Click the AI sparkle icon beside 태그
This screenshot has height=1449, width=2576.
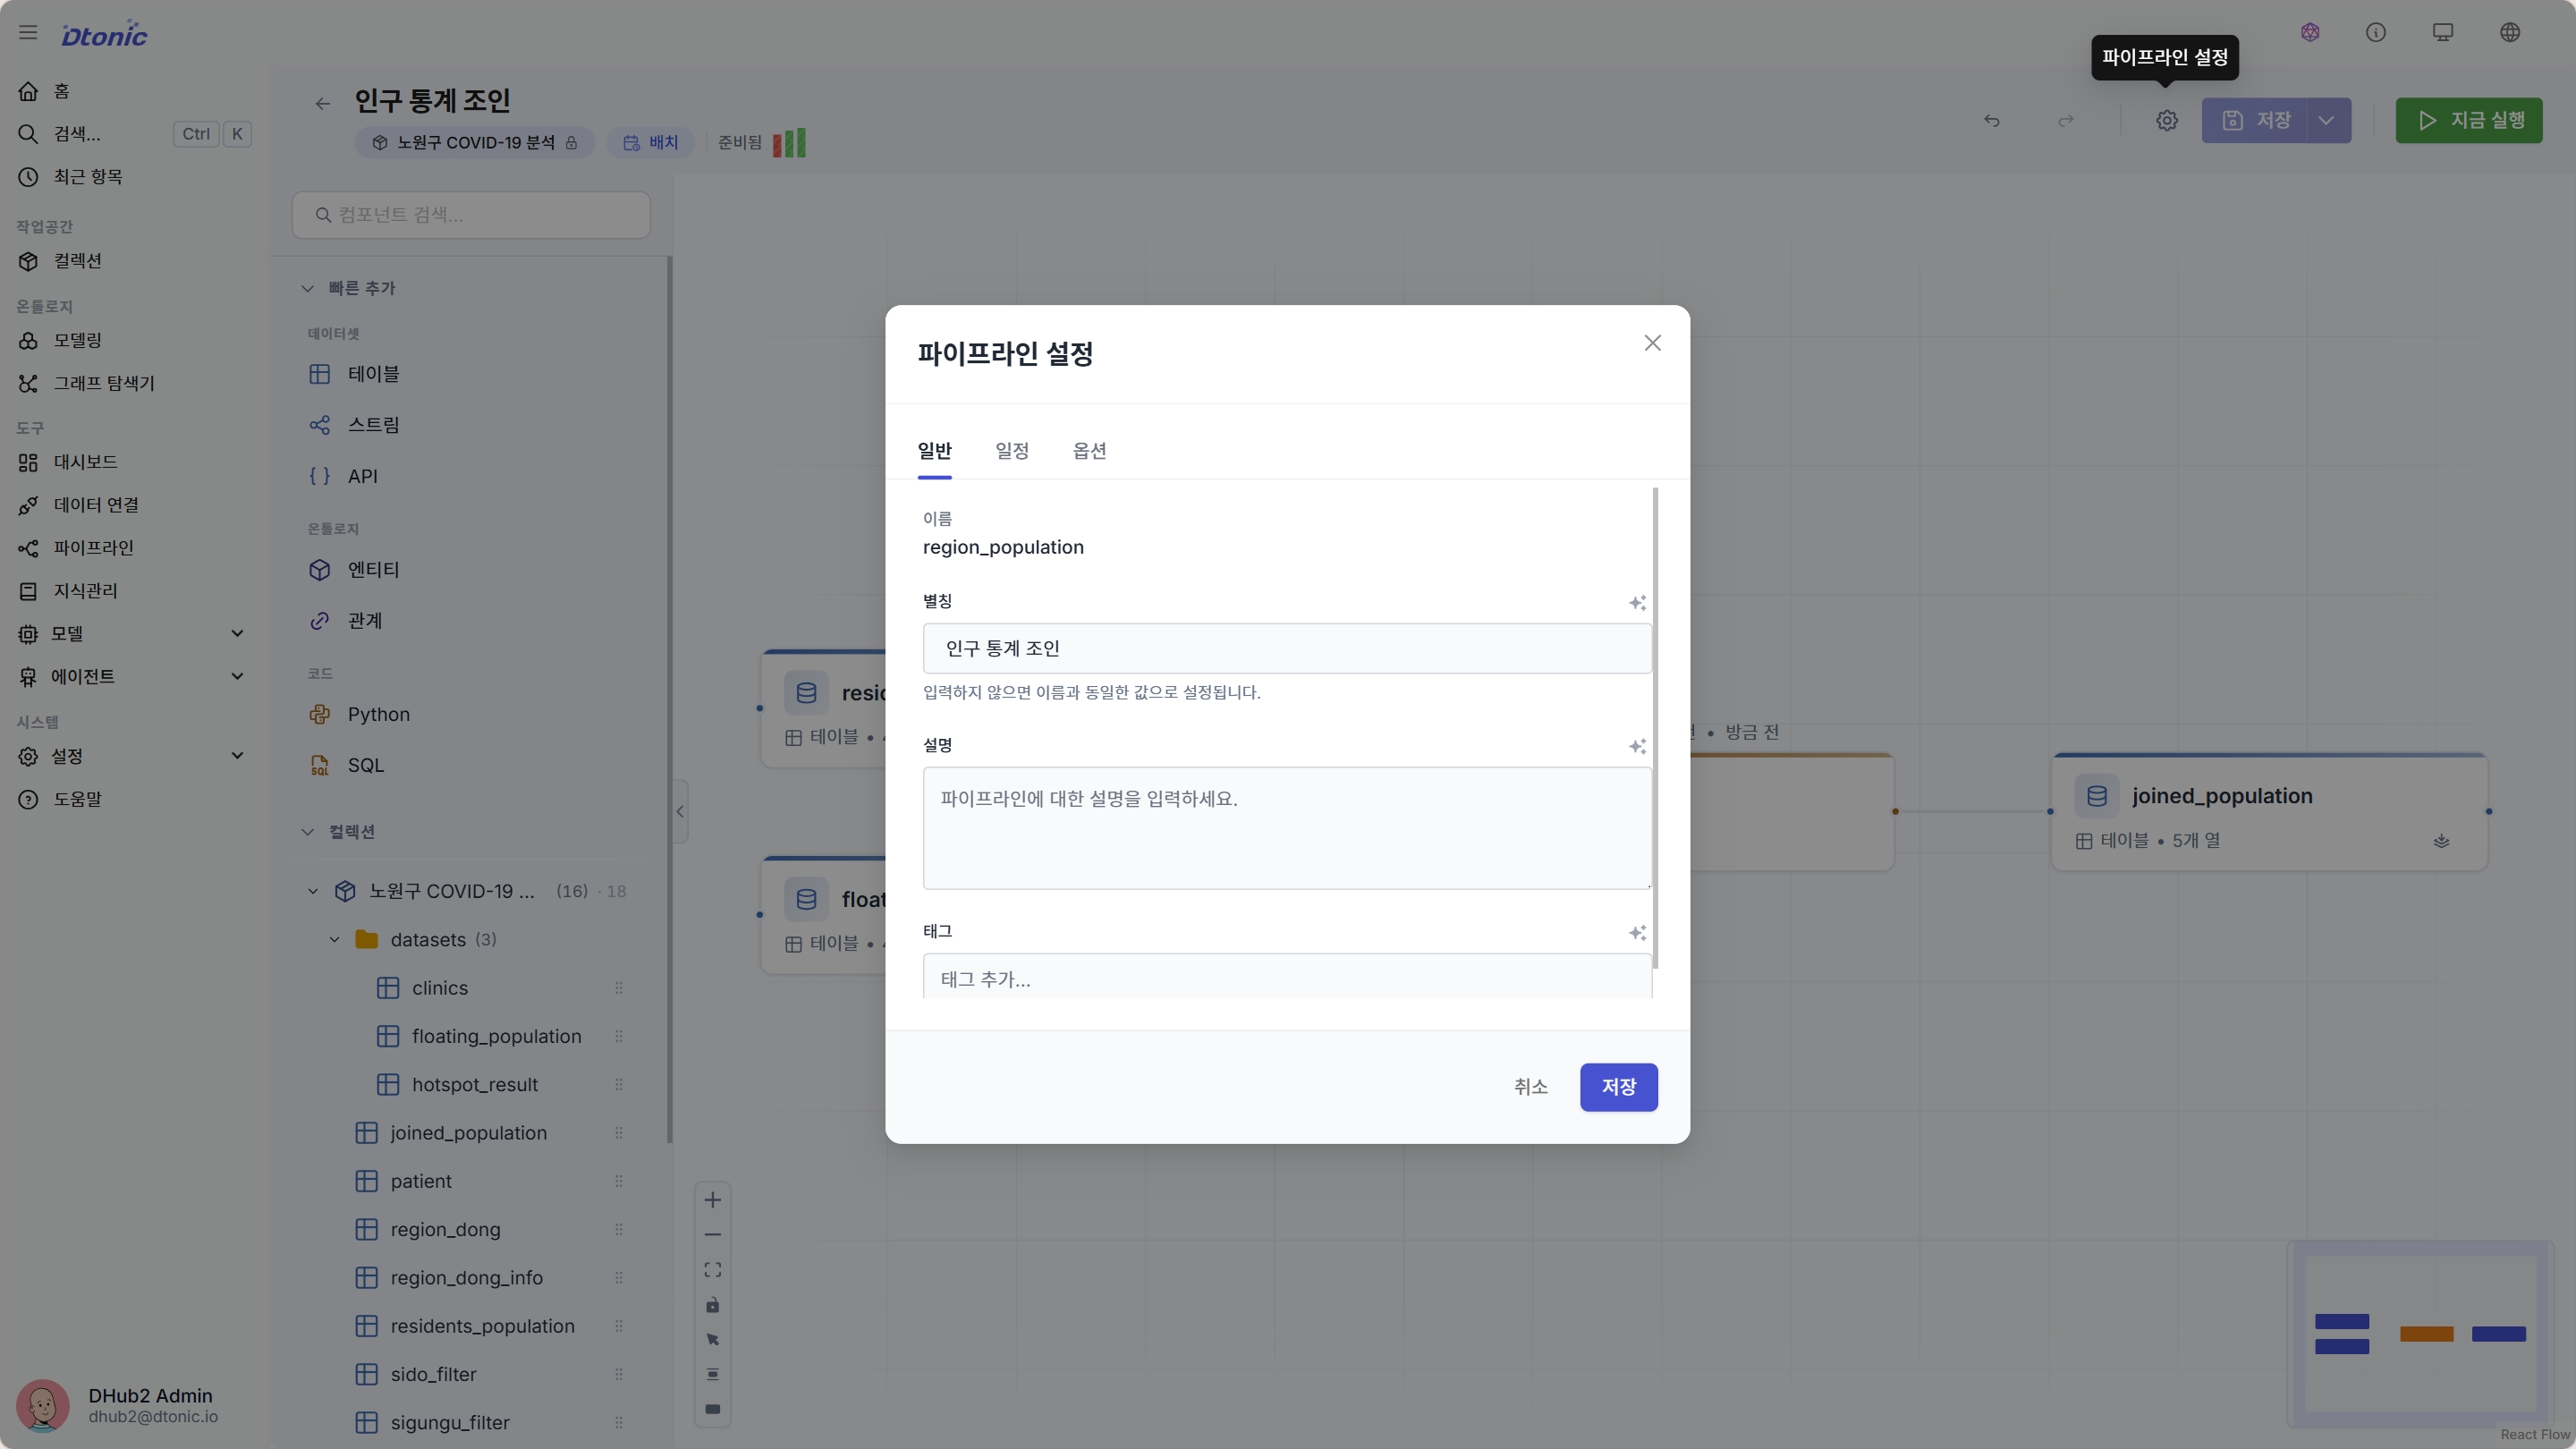[x=1637, y=933]
